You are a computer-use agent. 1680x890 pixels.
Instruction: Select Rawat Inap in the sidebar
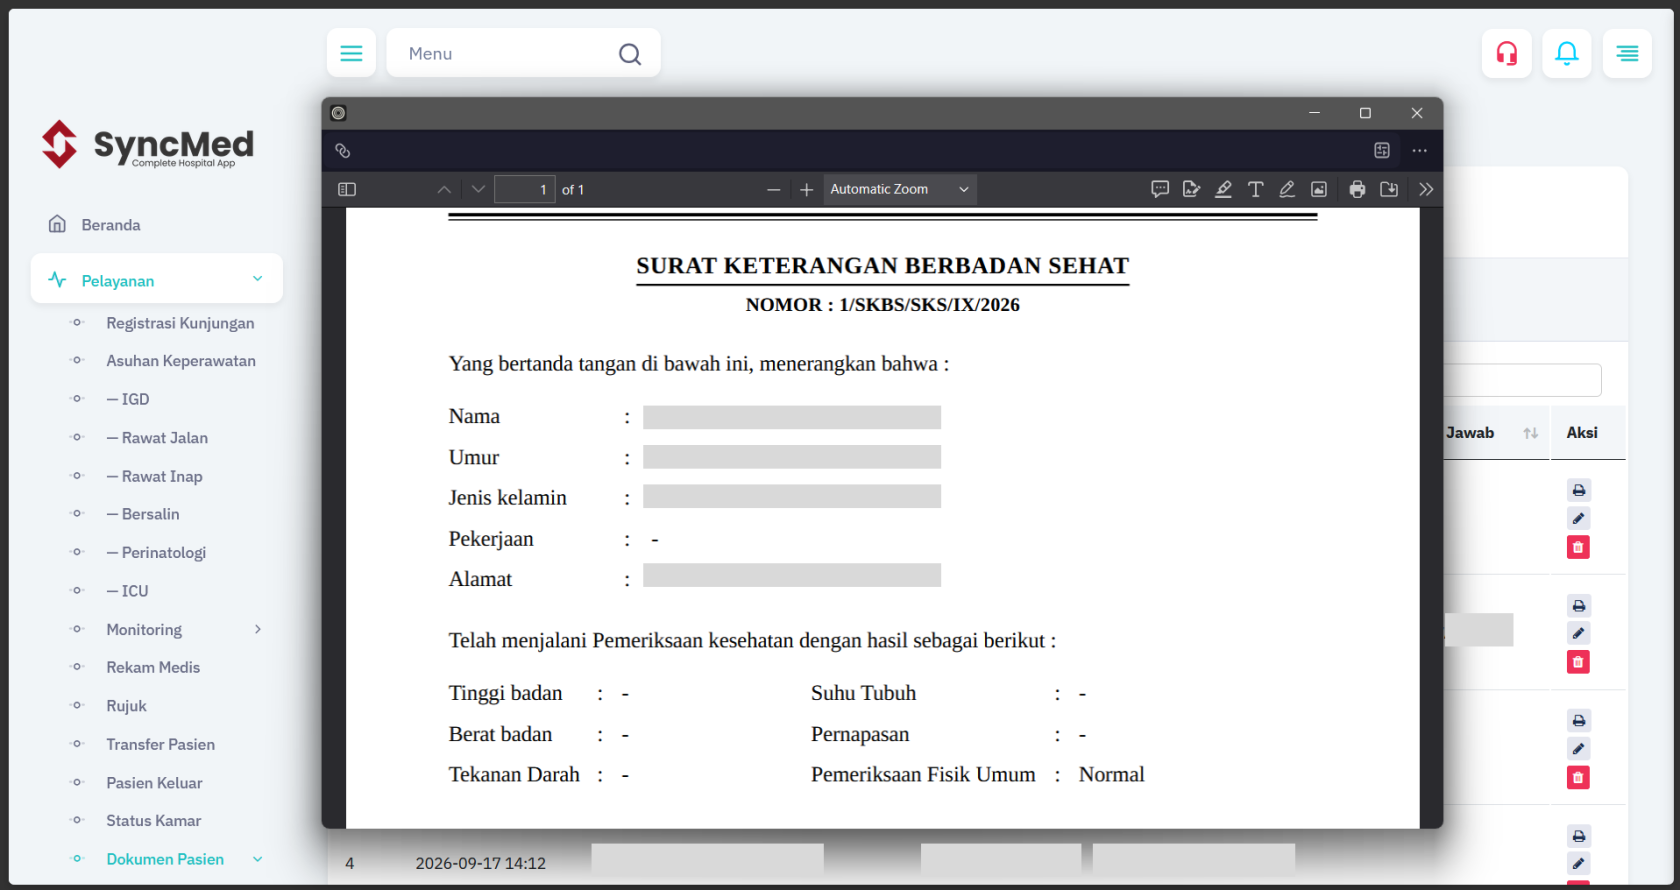click(154, 477)
